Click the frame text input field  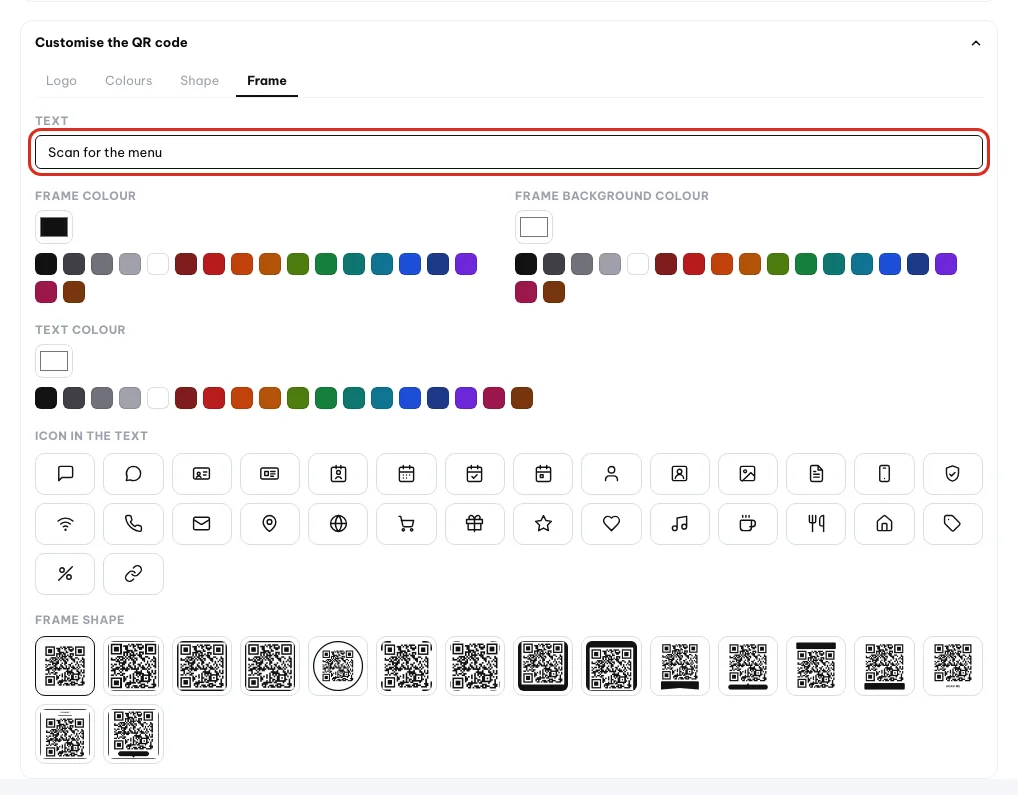(x=508, y=152)
